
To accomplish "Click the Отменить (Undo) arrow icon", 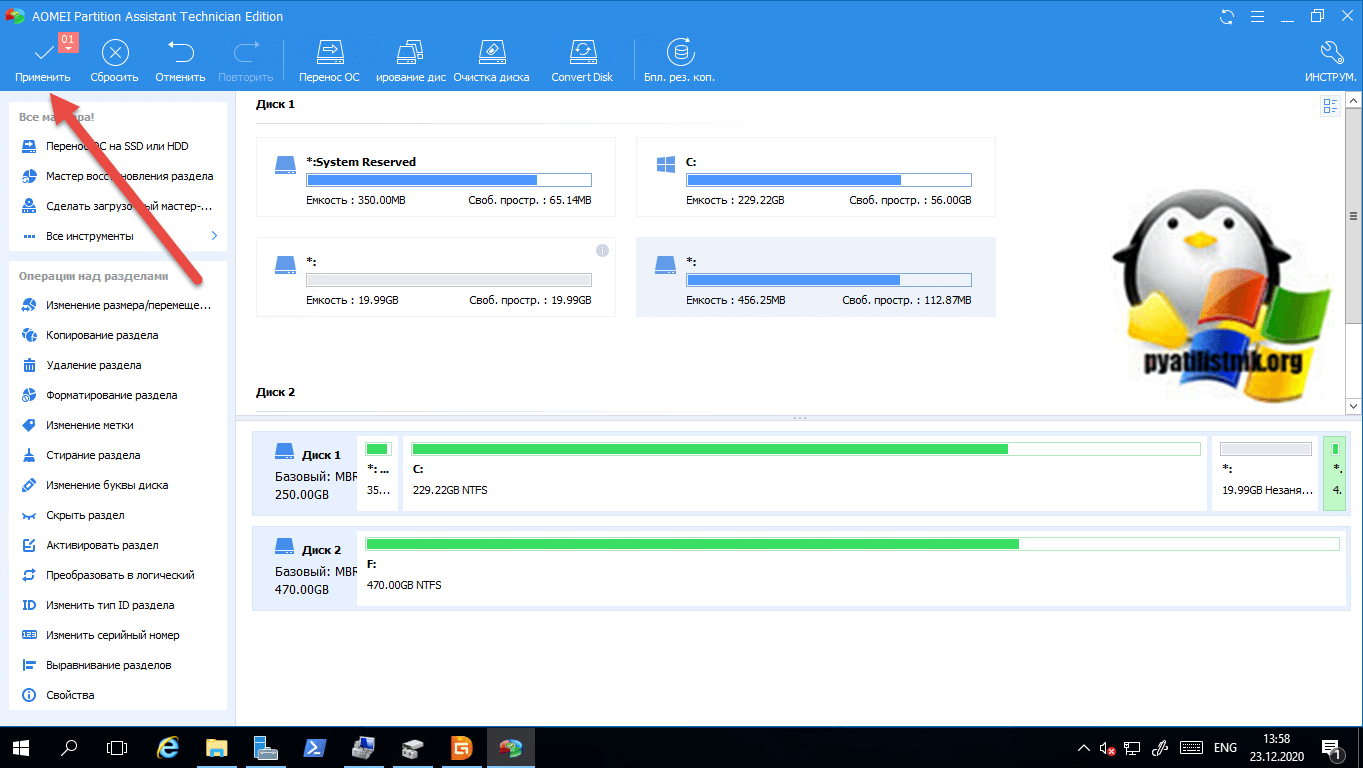I will 180,52.
